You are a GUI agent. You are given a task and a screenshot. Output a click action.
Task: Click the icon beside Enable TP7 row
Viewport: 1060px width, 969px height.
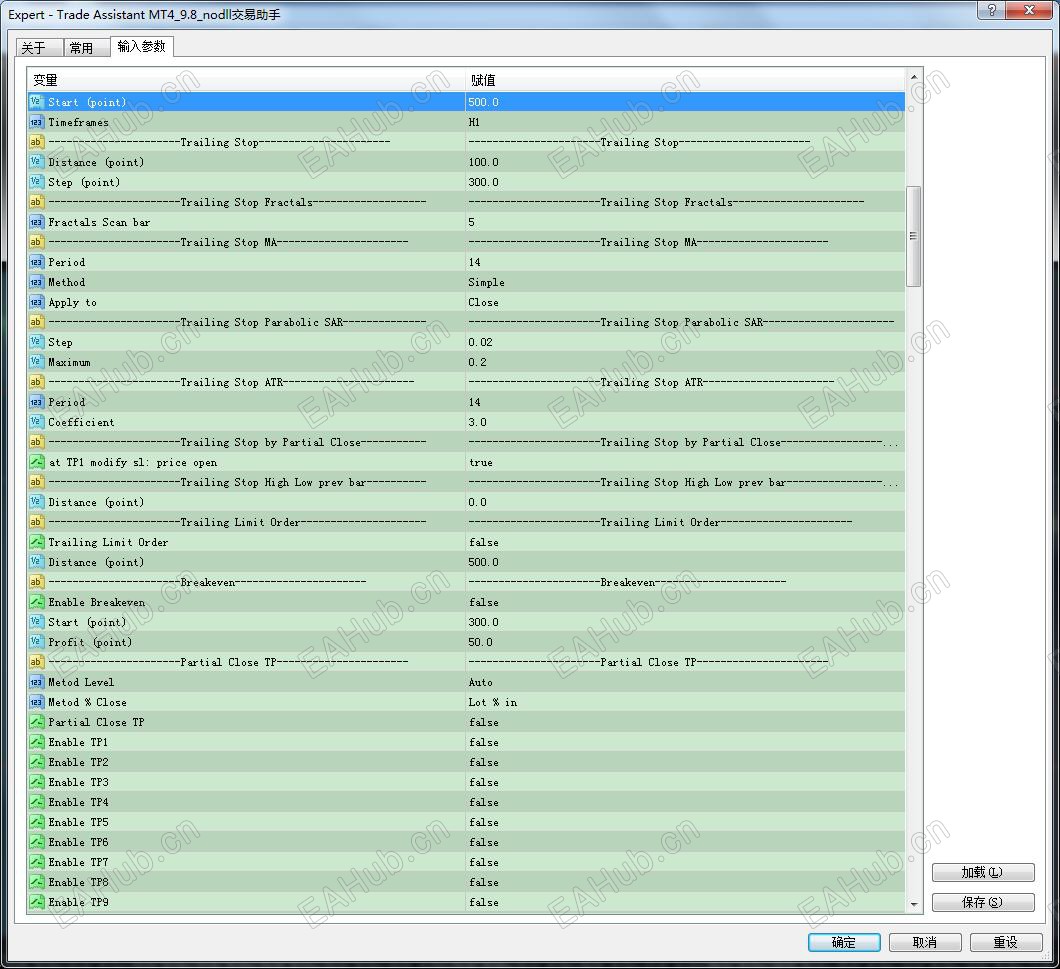(x=37, y=862)
